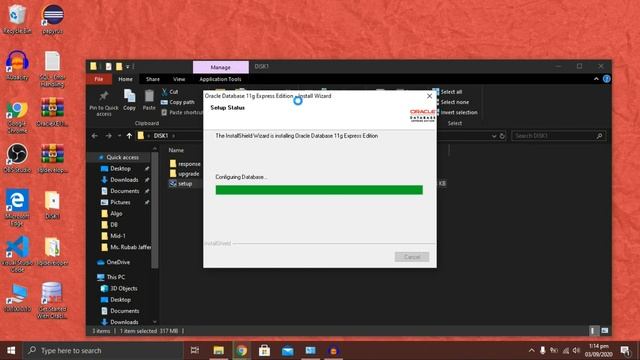This screenshot has width=640, height=360.
Task: Click the Windows Start button
Action: 11,350
